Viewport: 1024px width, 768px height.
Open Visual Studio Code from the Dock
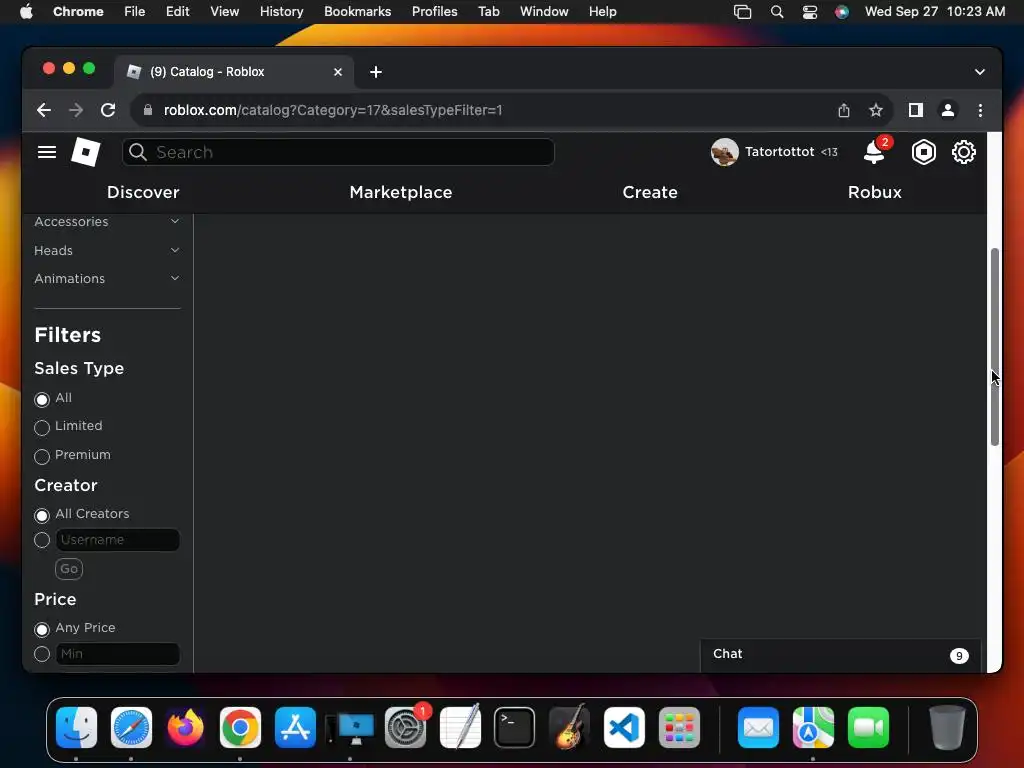[x=624, y=727]
